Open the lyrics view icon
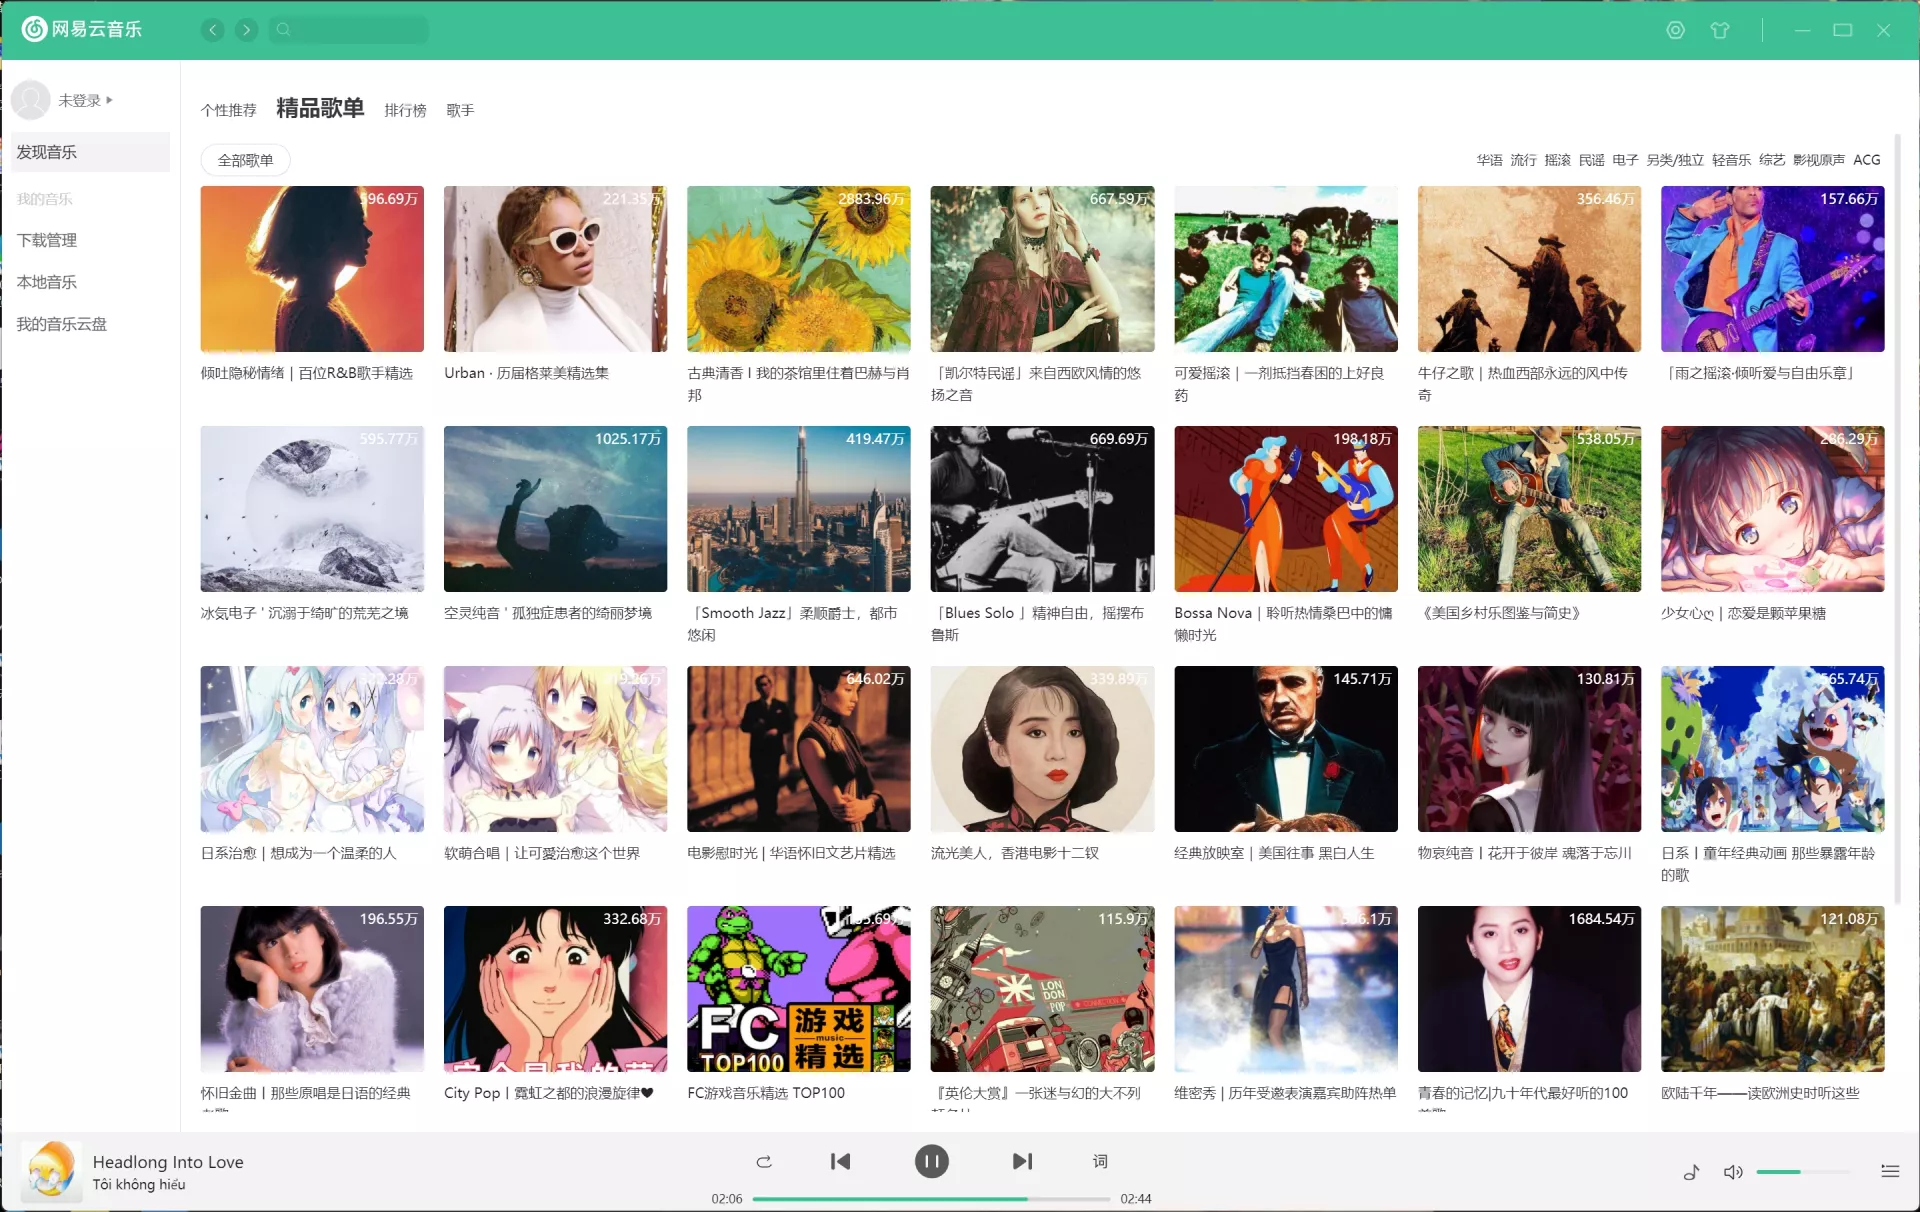The width and height of the screenshot is (1920, 1212). 1100,1161
